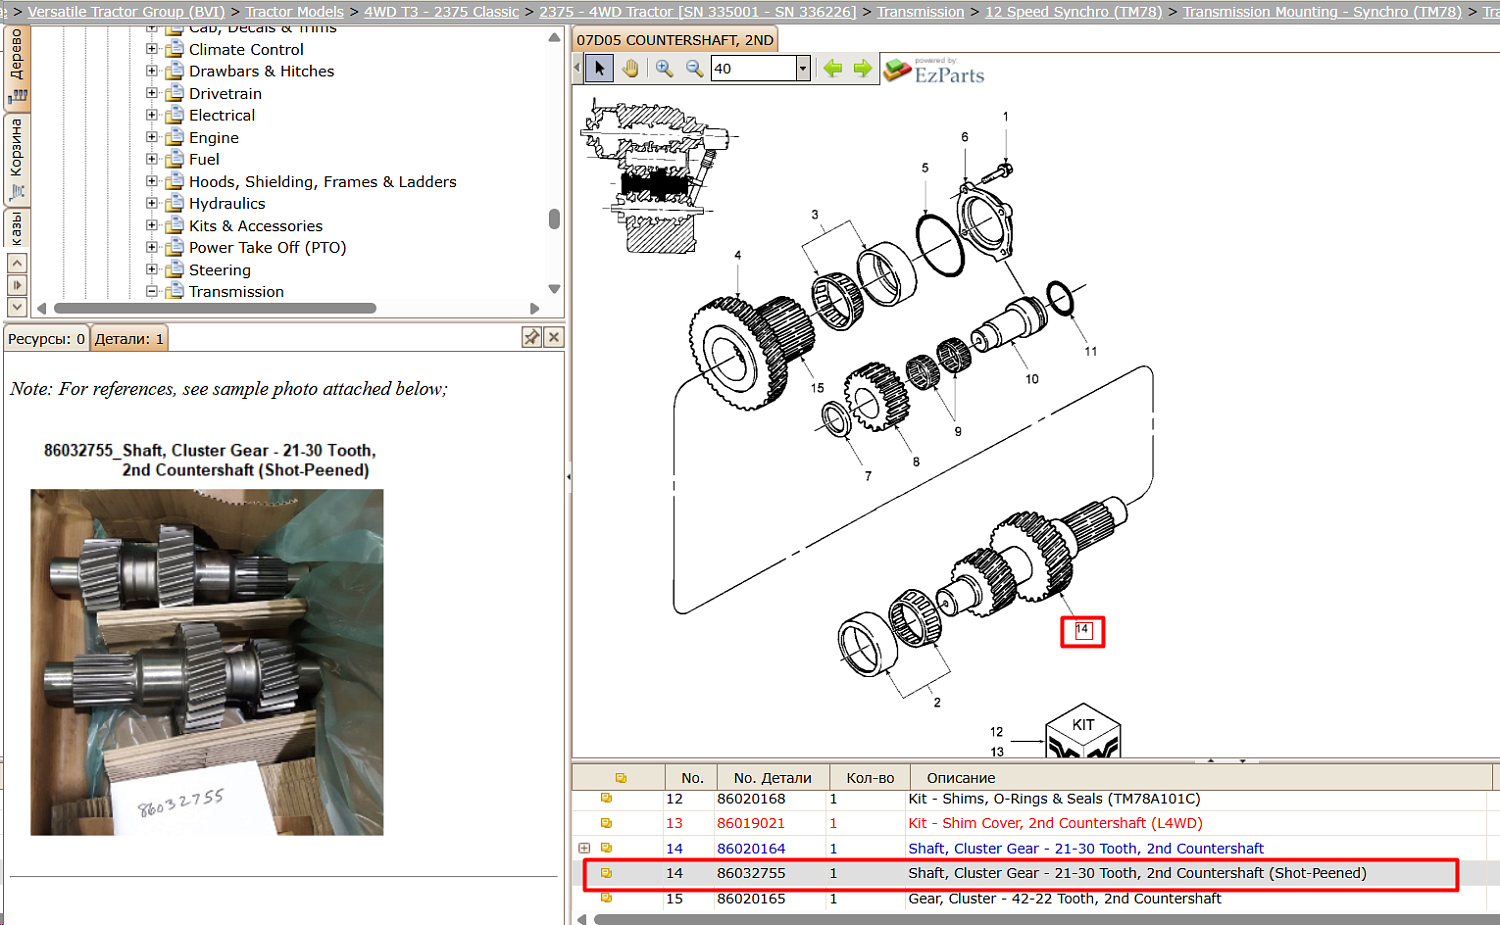Zoom out of the parts diagram
The image size is (1500, 925).
694,68
